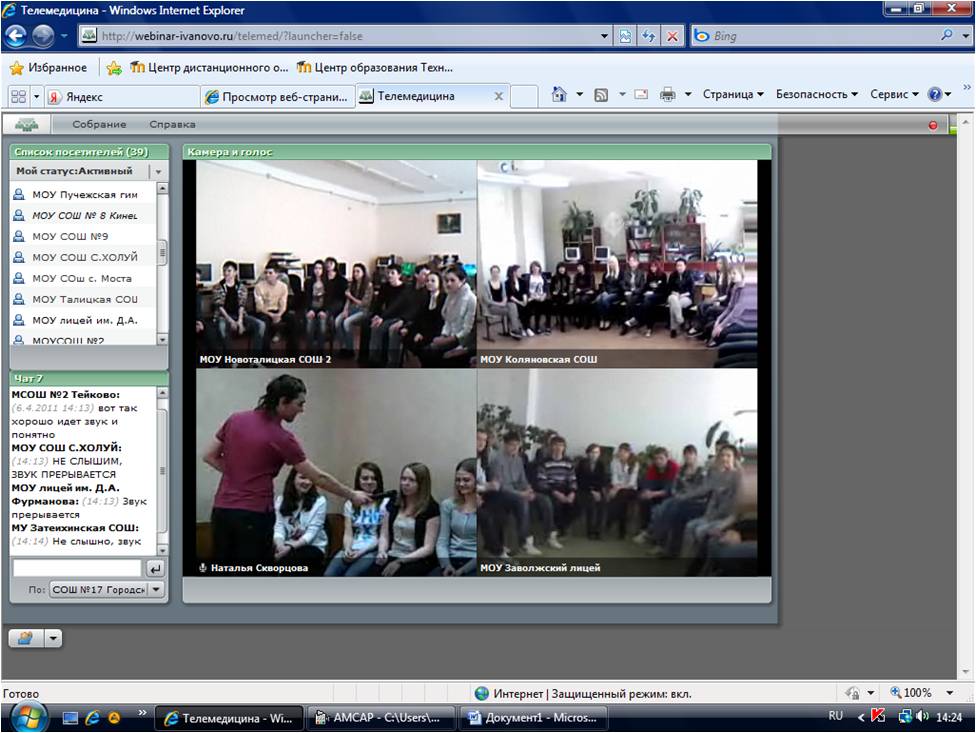Go back with the browser Back arrow
The width and height of the screenshot is (976, 733).
point(16,35)
